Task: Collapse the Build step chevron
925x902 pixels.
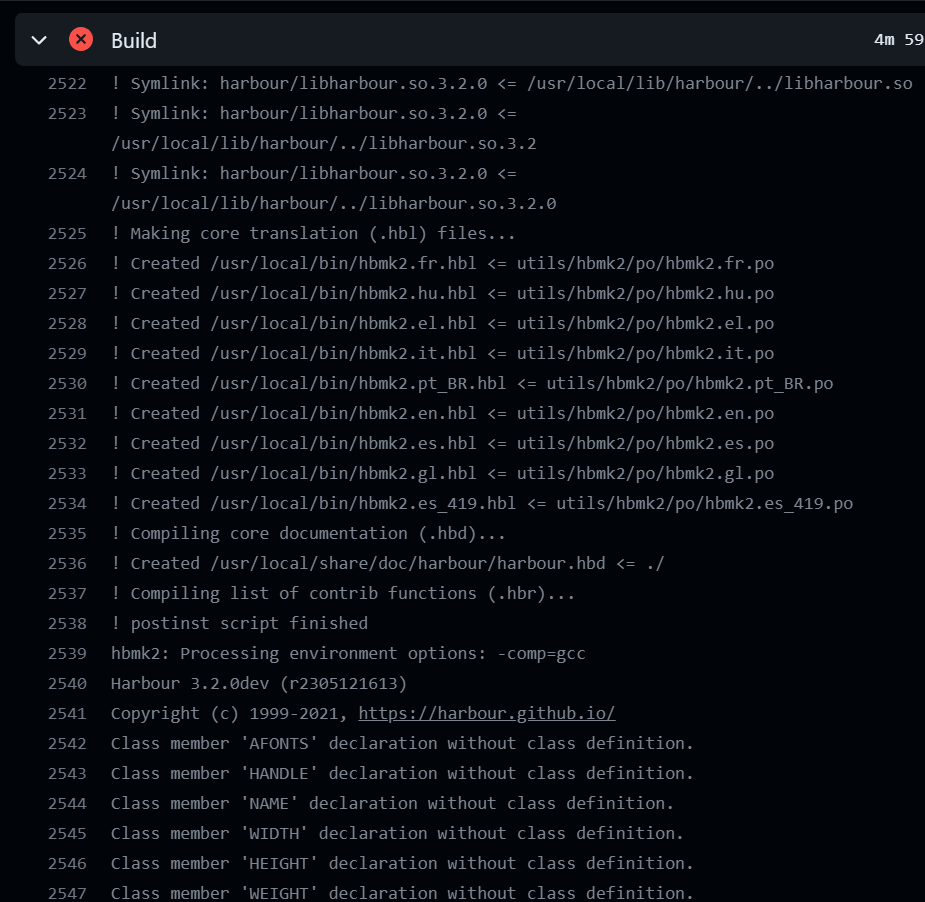Action: [x=39, y=40]
